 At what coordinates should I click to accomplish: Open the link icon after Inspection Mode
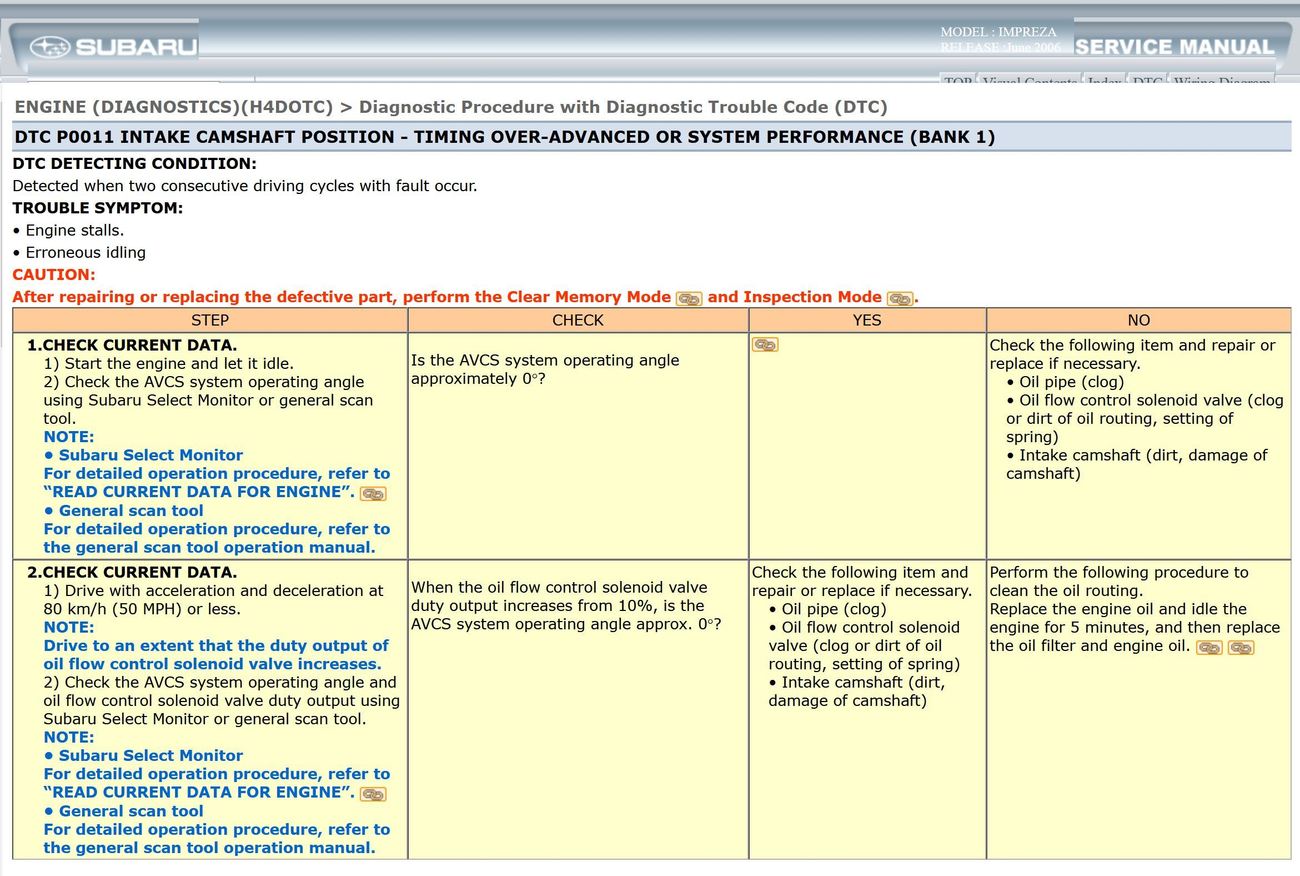(900, 298)
